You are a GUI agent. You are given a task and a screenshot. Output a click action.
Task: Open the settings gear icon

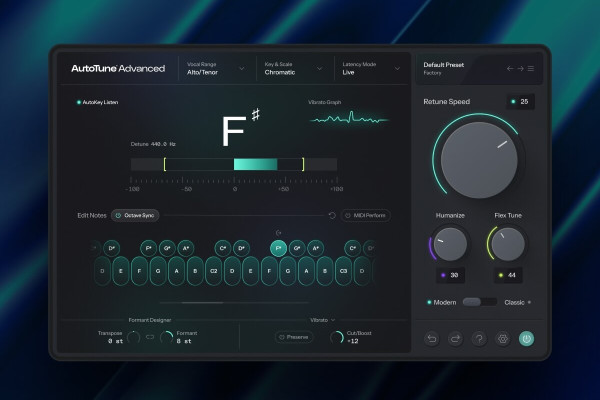[x=503, y=339]
